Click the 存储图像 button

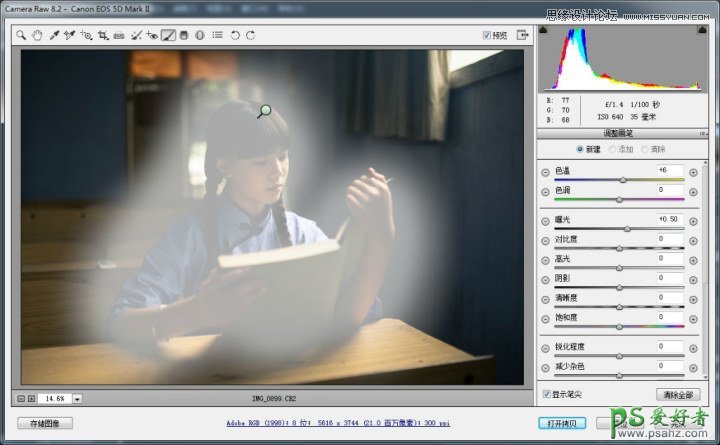[x=45, y=424]
